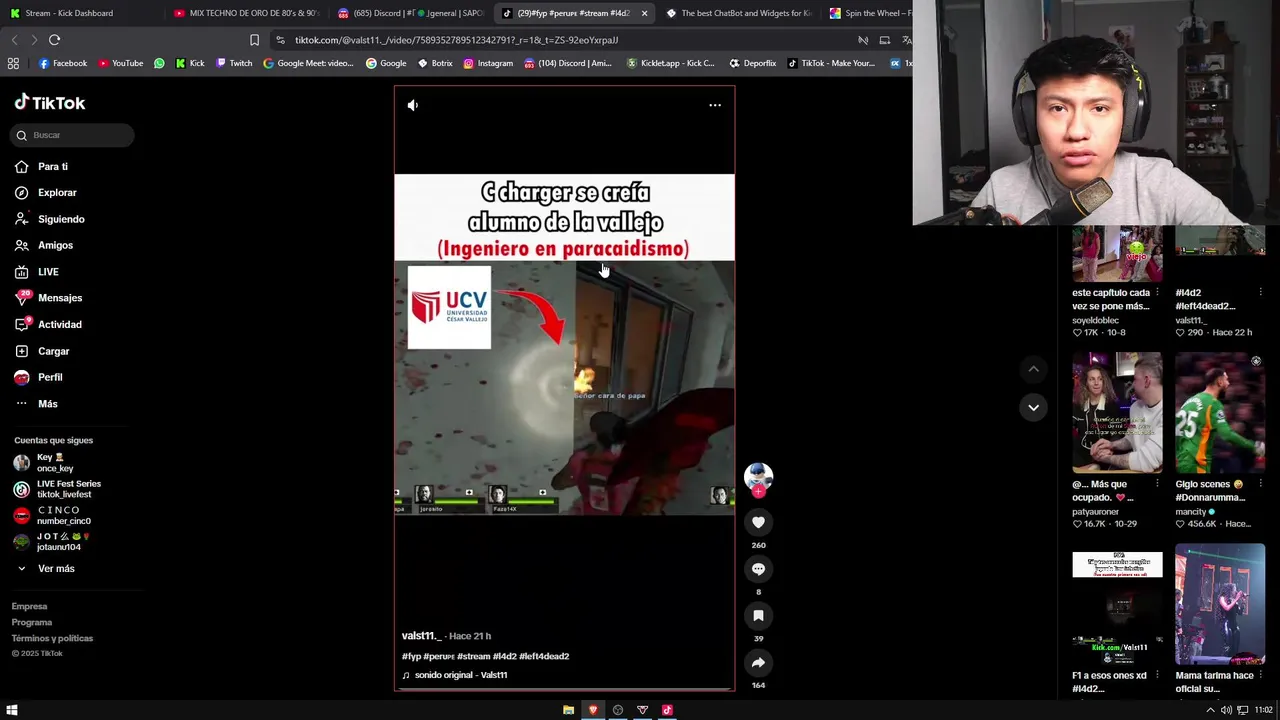The image size is (1280, 720).
Task: Go to the previous video arrow
Action: (x=1033, y=369)
